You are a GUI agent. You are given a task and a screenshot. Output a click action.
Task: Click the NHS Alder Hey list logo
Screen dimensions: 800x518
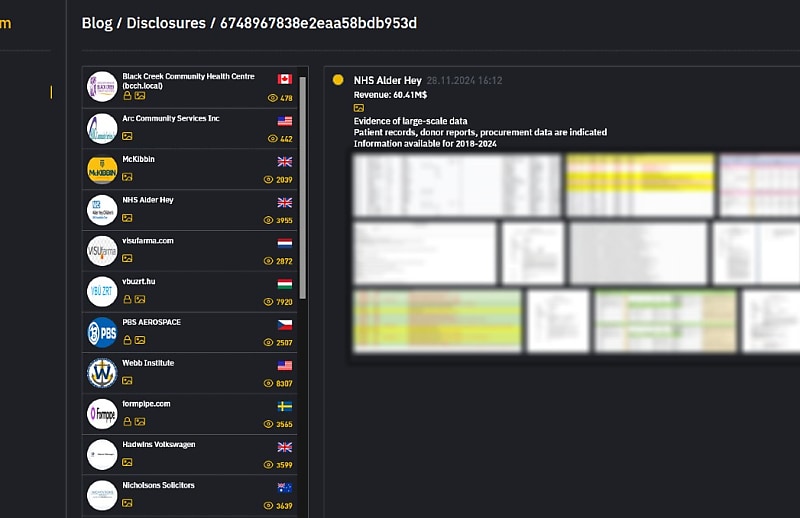point(102,210)
